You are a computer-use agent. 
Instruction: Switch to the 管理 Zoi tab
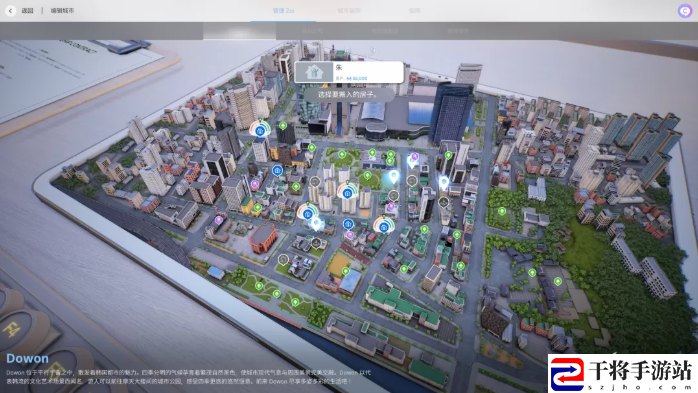[284, 10]
